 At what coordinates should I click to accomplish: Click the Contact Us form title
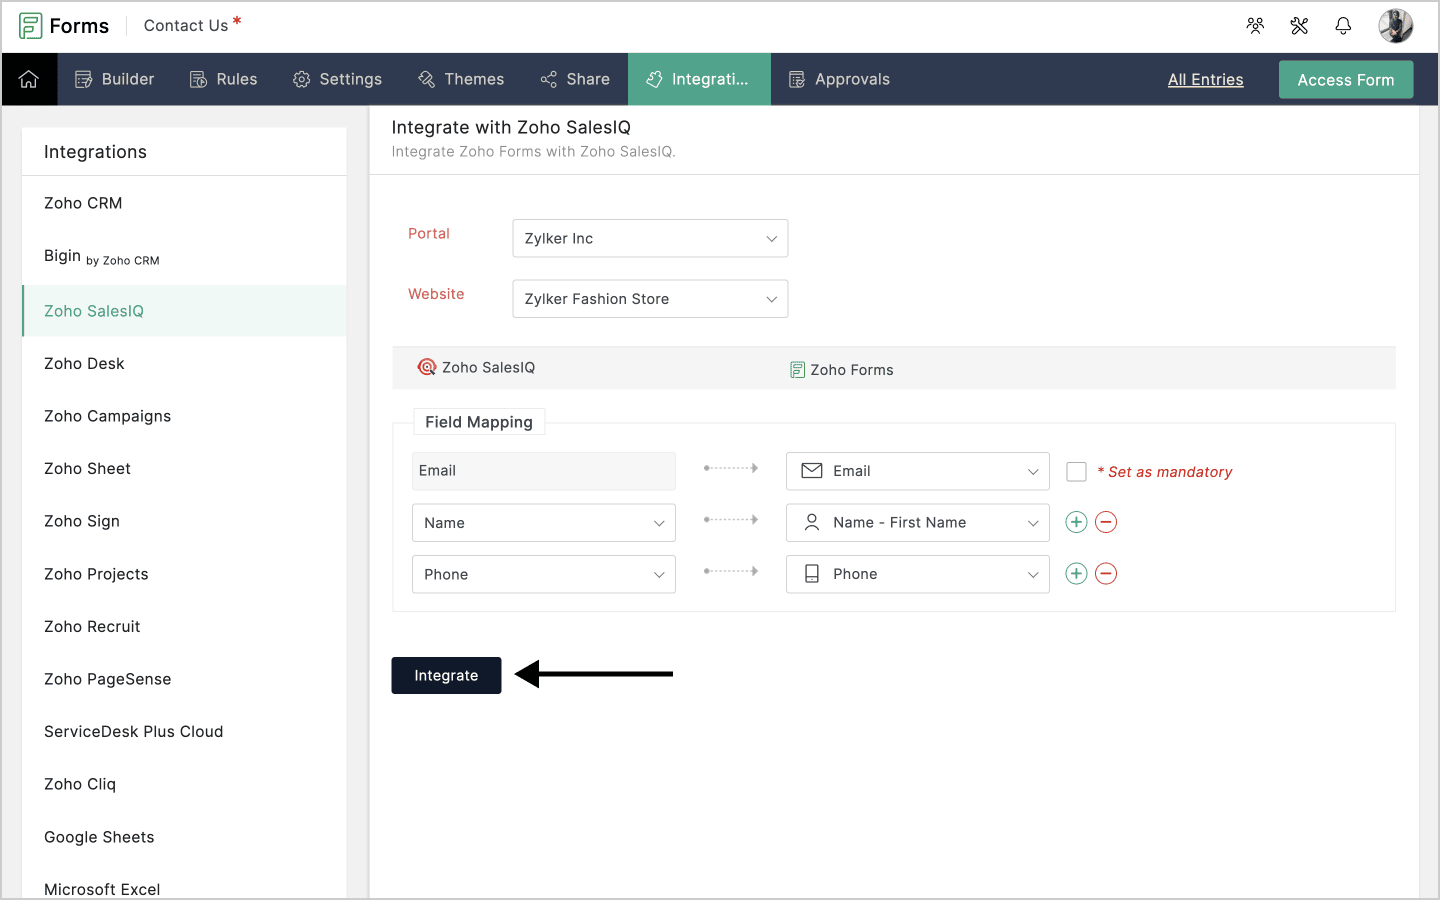coord(186,26)
